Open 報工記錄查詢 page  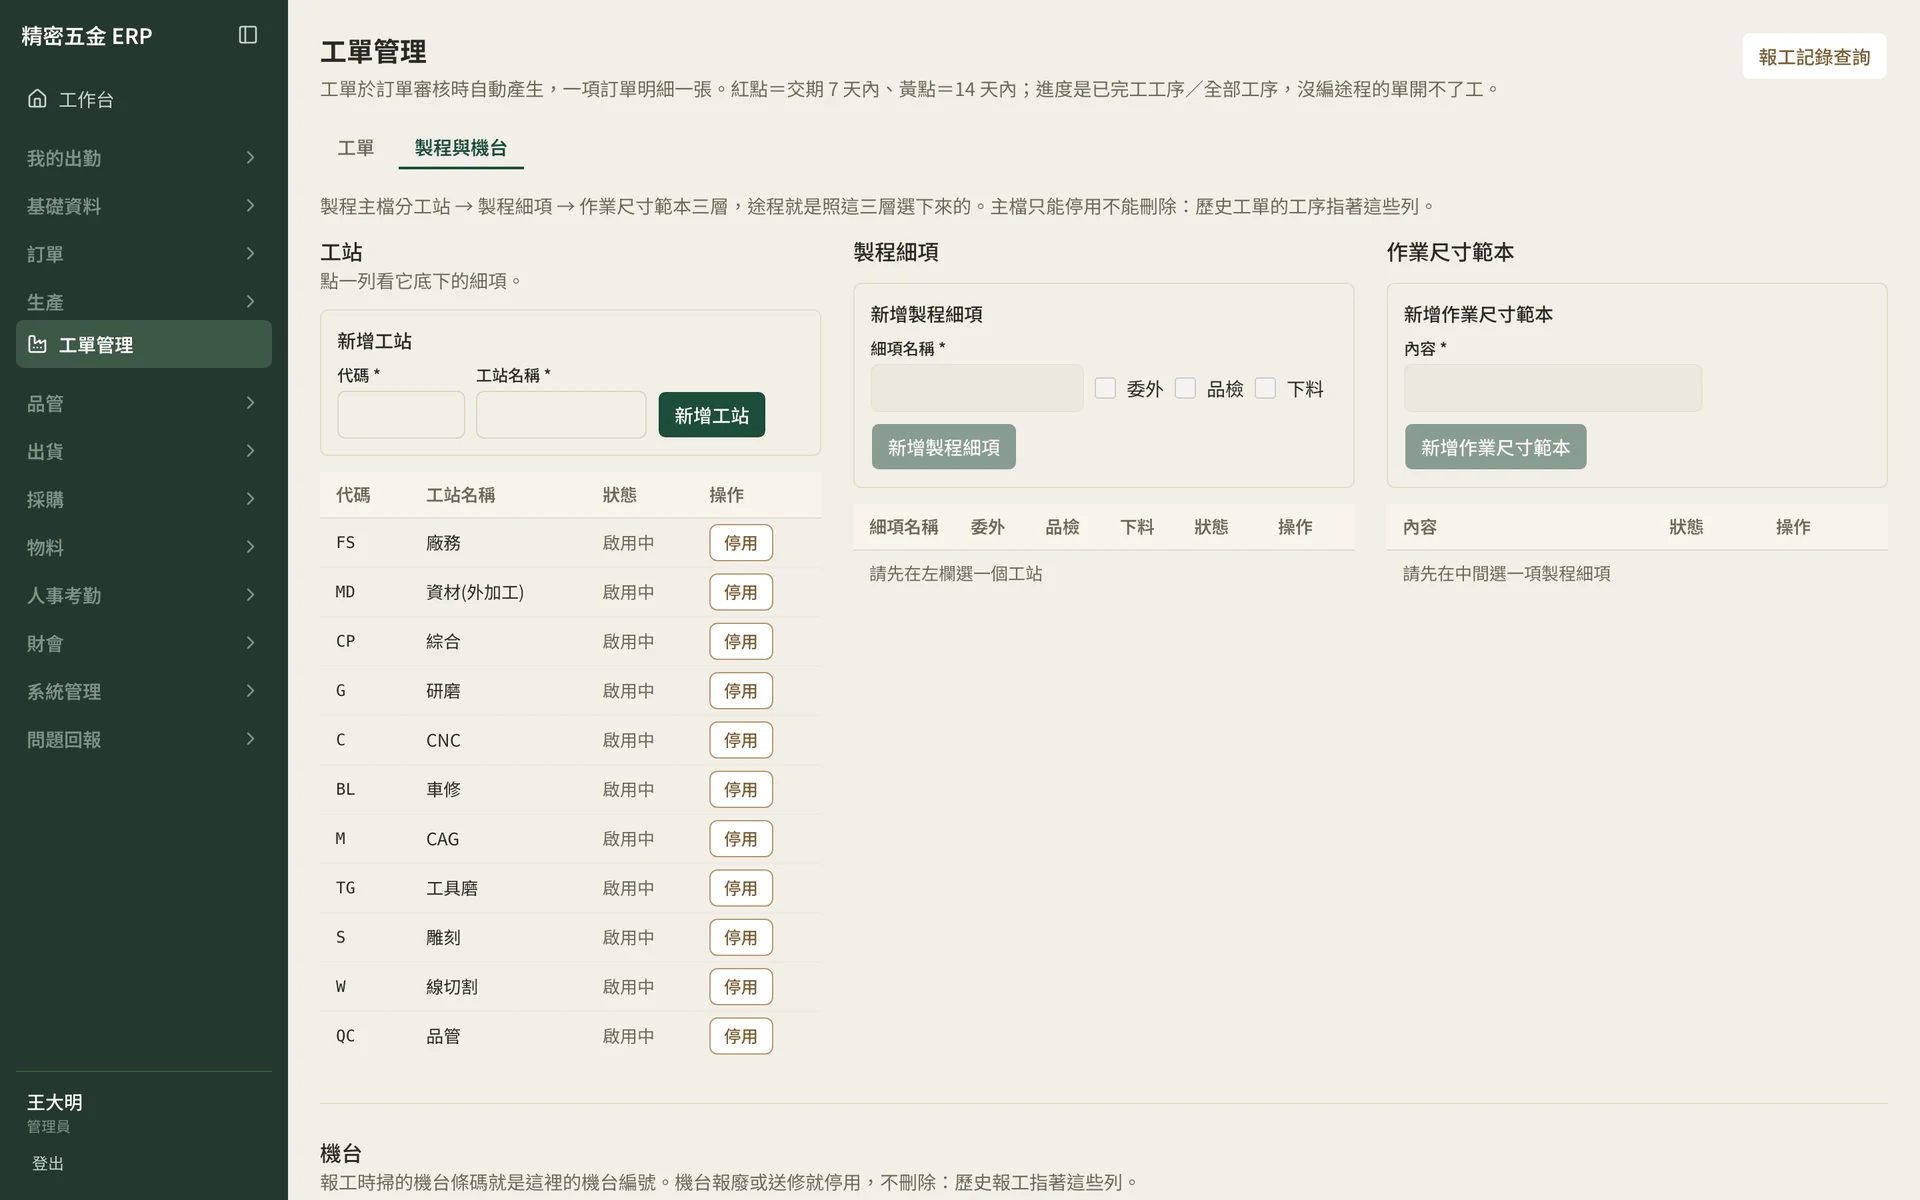[x=1814, y=57]
